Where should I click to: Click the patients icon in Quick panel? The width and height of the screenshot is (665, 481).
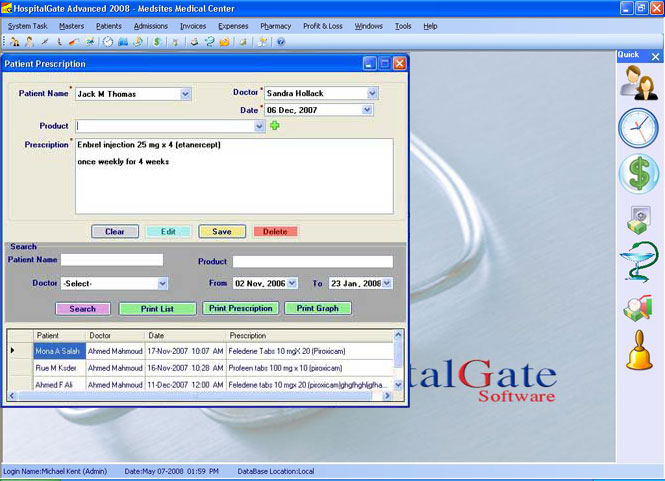(x=638, y=83)
